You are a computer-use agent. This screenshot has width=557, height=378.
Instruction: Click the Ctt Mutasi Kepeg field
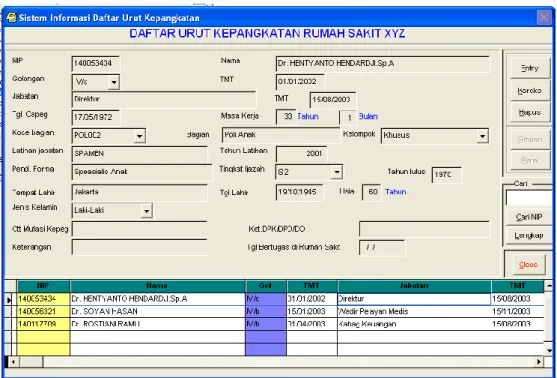coord(139,229)
